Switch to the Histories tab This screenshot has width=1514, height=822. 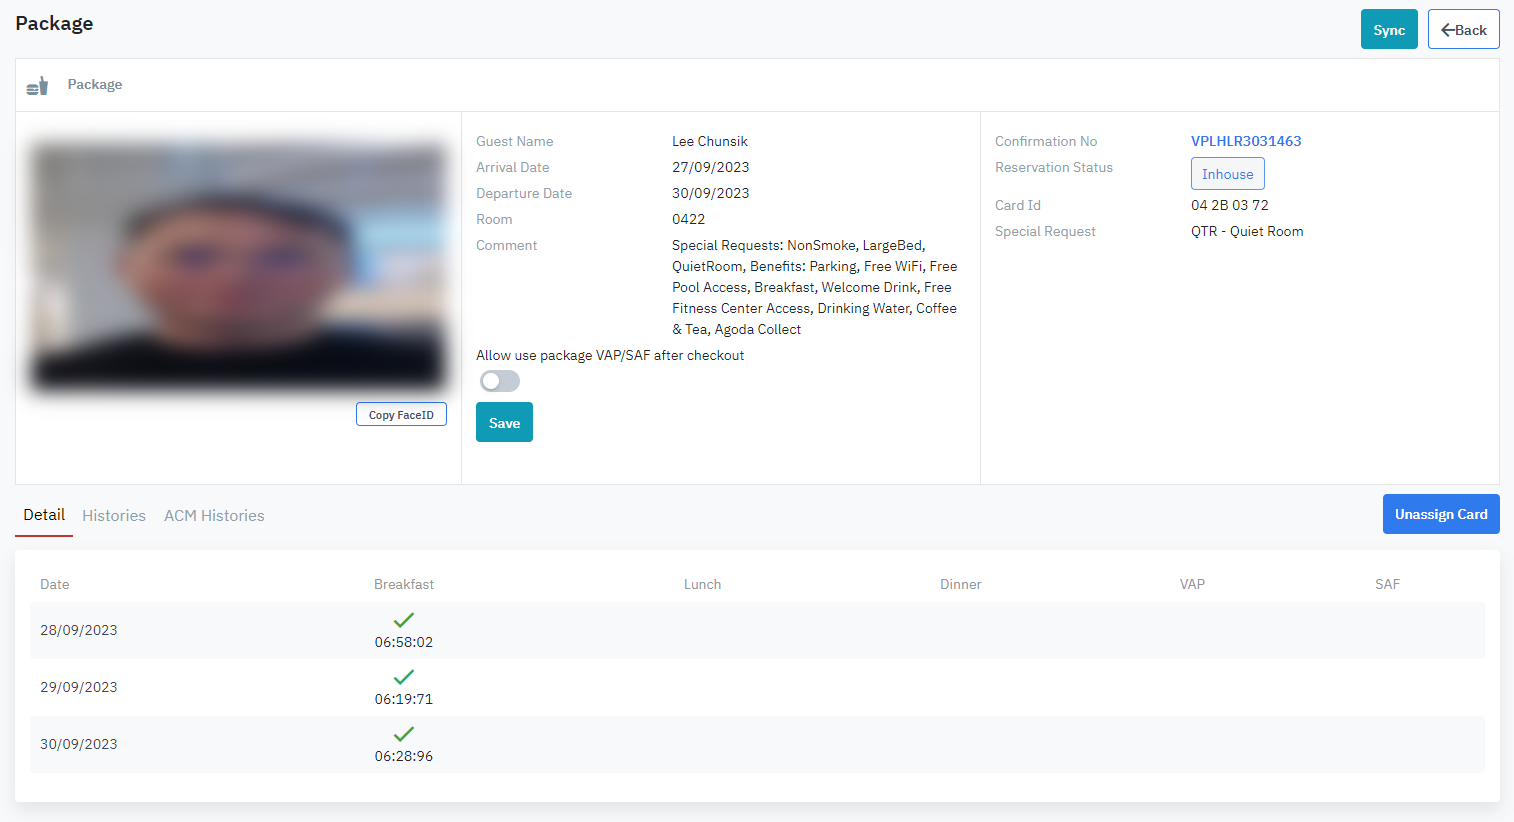click(x=114, y=516)
